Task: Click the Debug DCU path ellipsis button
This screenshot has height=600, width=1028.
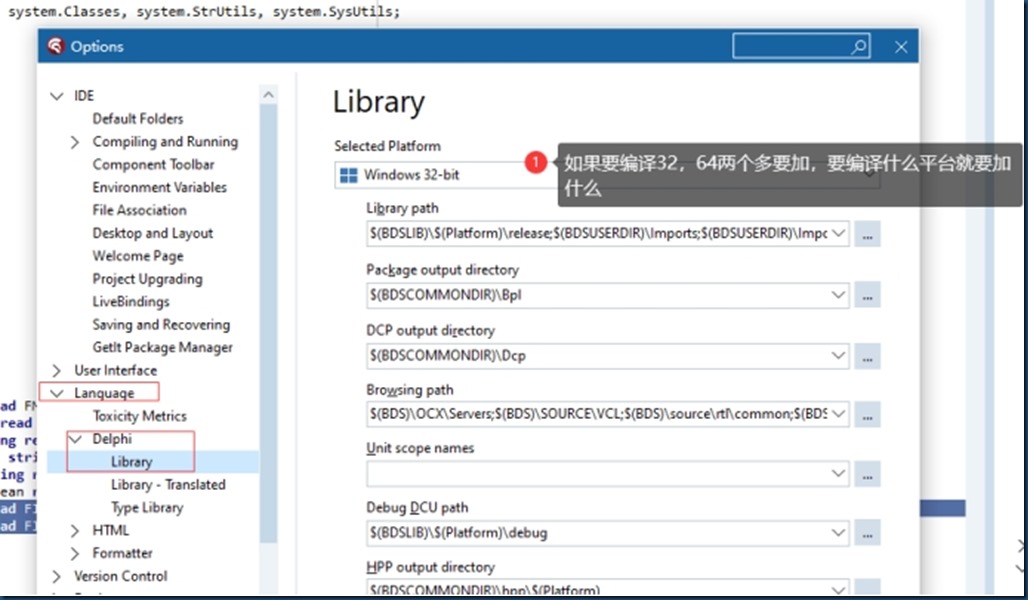Action: point(867,533)
